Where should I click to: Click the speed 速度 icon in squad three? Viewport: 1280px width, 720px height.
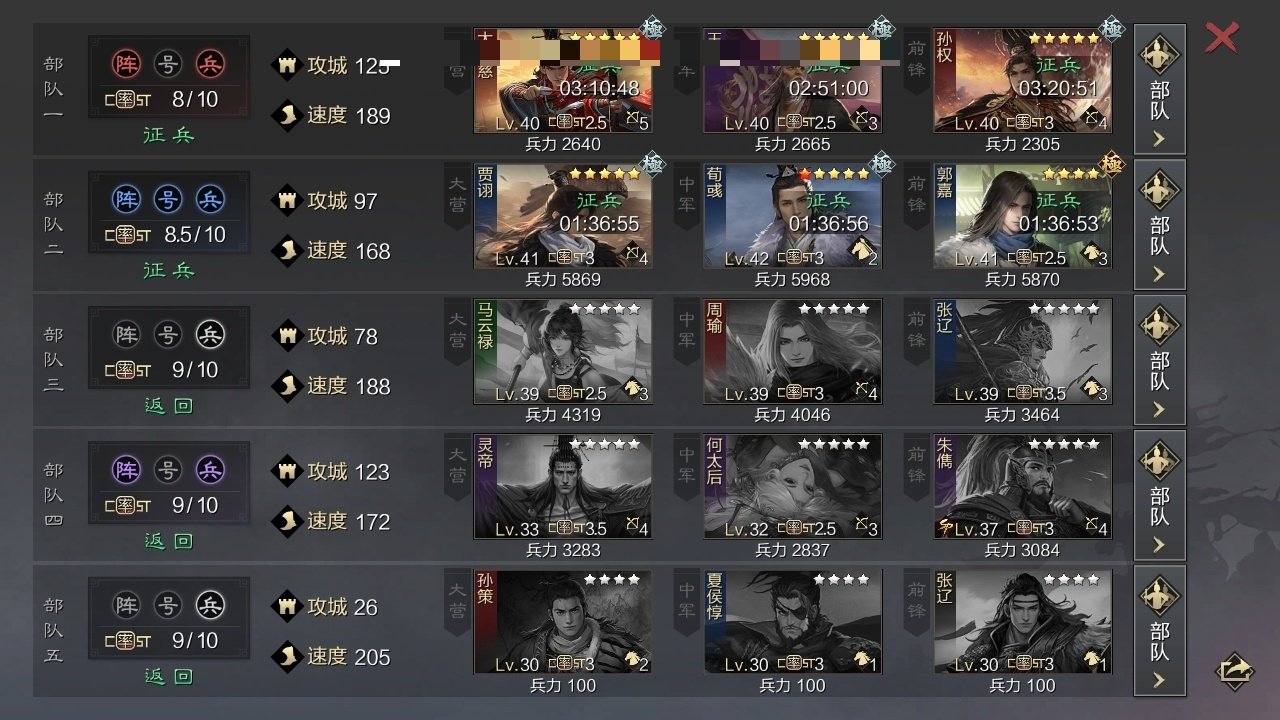click(288, 385)
